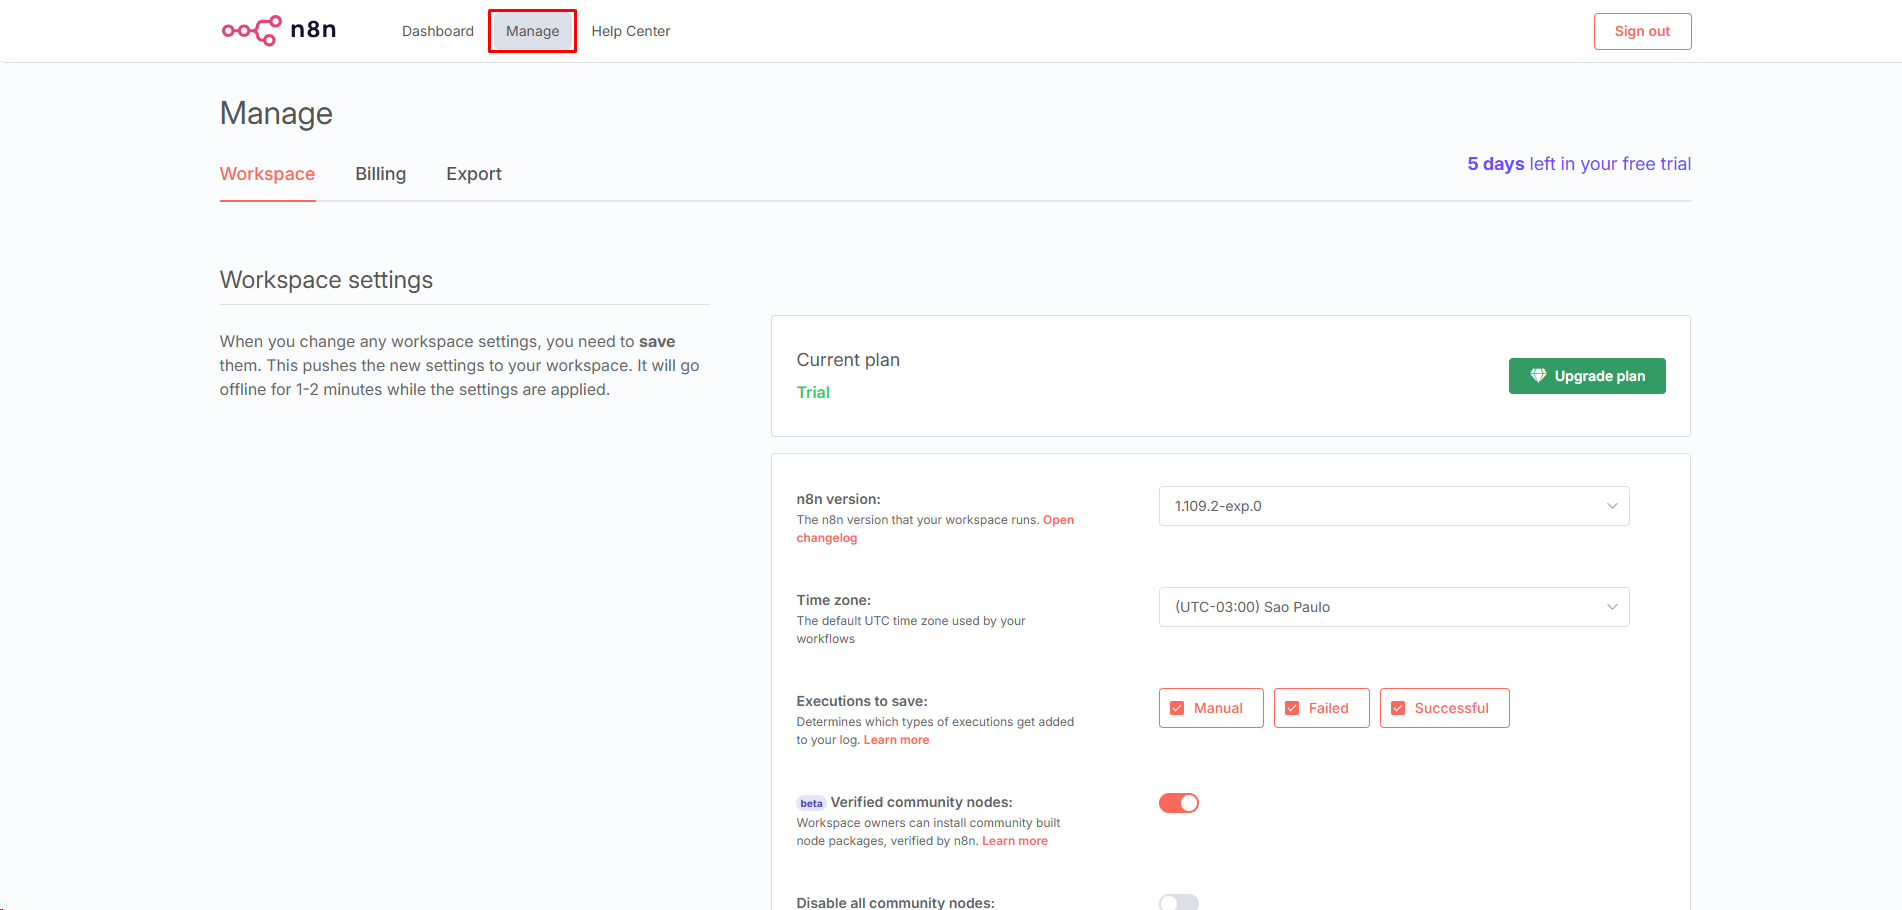The image size is (1902, 910).
Task: Click the Sign out button
Action: (x=1642, y=31)
